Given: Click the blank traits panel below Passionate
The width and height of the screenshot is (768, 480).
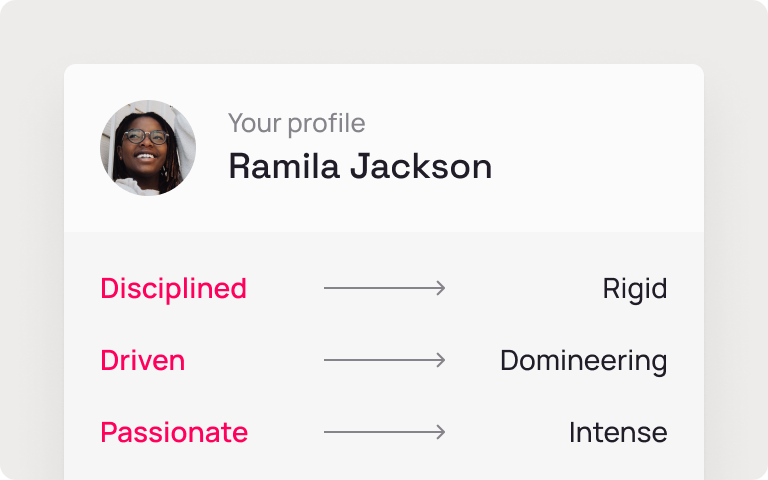Looking at the screenshot, I should pos(384,466).
